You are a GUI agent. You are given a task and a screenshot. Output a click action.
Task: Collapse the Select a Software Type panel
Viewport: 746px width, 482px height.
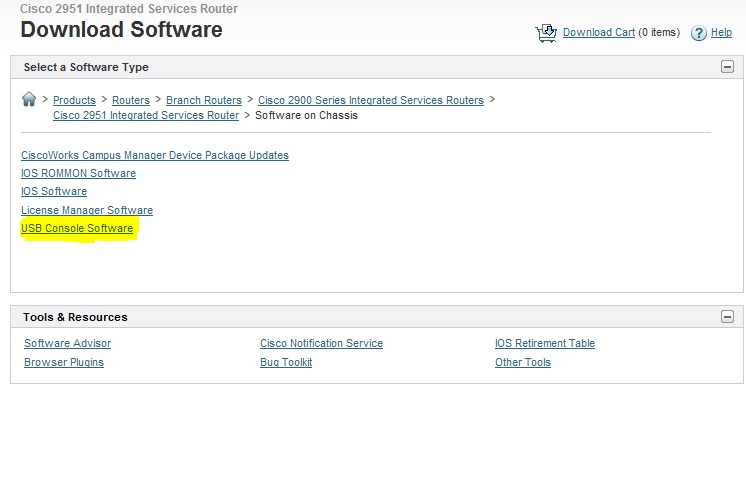[727, 67]
